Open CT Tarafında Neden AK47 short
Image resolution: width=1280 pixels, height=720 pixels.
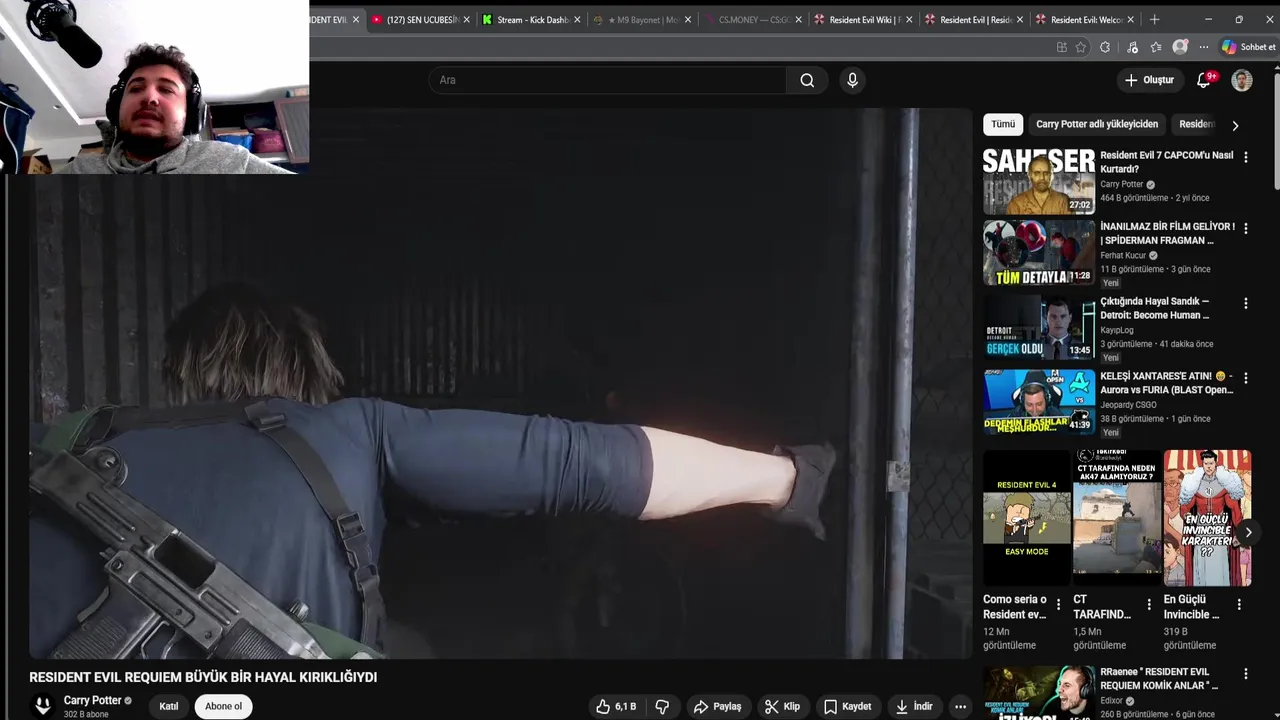click(1117, 517)
